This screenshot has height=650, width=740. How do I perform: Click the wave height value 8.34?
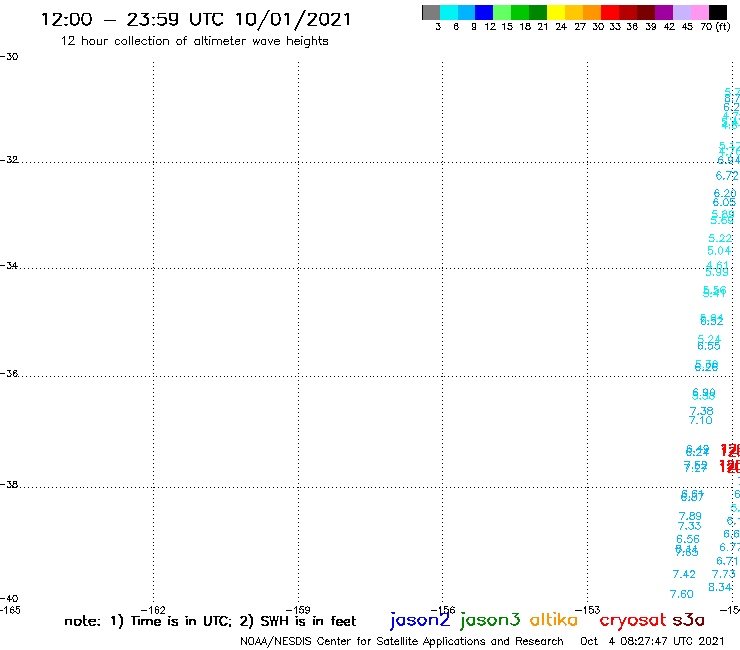point(720,588)
